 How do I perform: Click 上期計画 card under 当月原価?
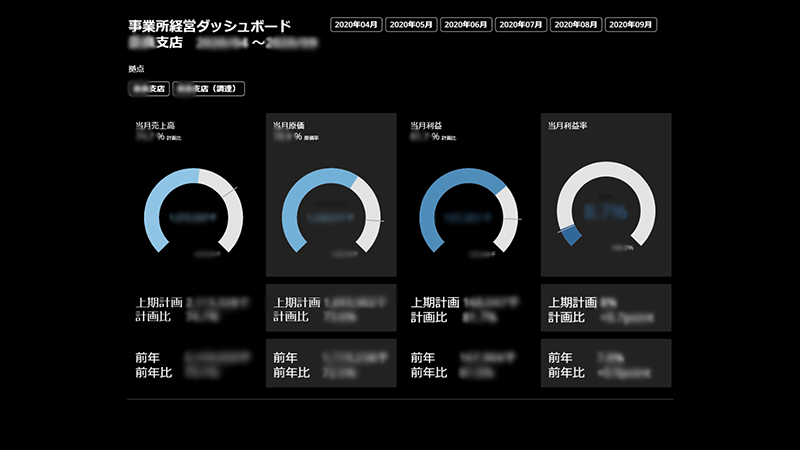pos(331,308)
